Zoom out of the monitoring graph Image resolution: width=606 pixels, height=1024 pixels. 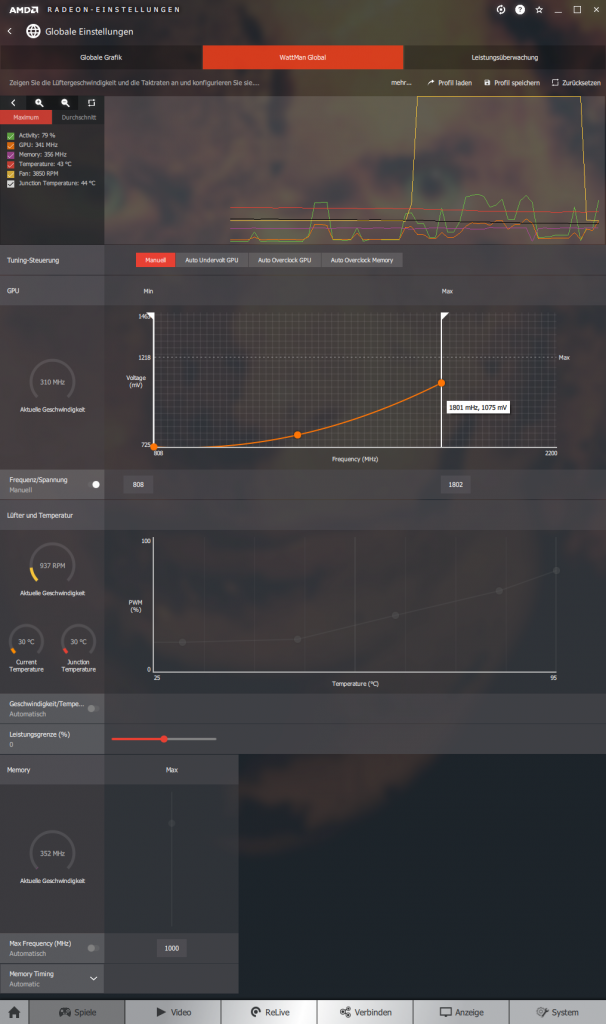point(65,103)
